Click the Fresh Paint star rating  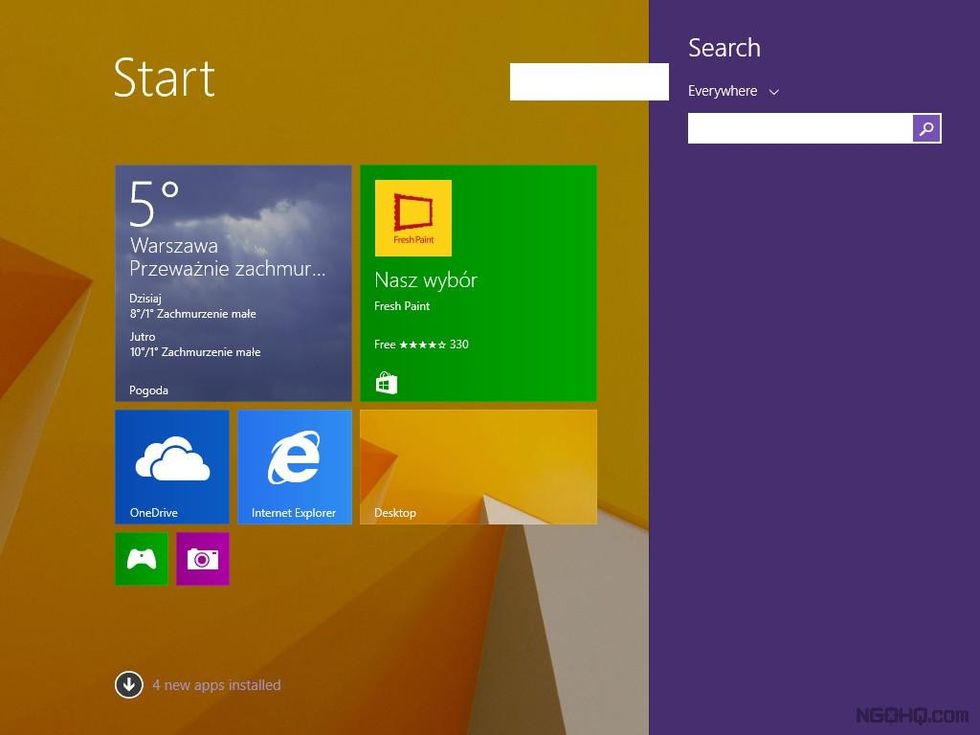point(422,345)
